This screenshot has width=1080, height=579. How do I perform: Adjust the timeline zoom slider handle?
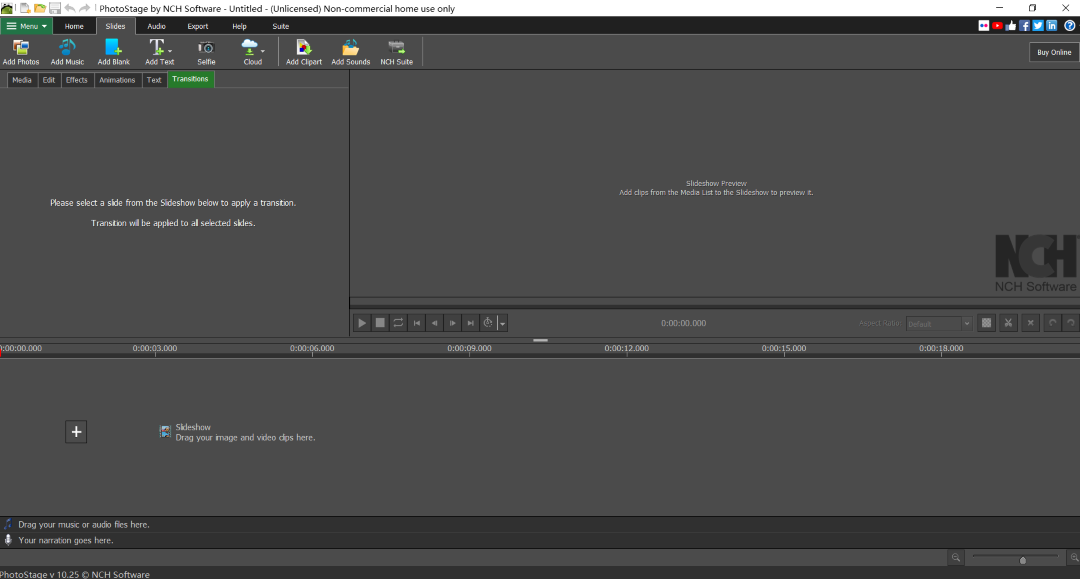[x=1022, y=560]
